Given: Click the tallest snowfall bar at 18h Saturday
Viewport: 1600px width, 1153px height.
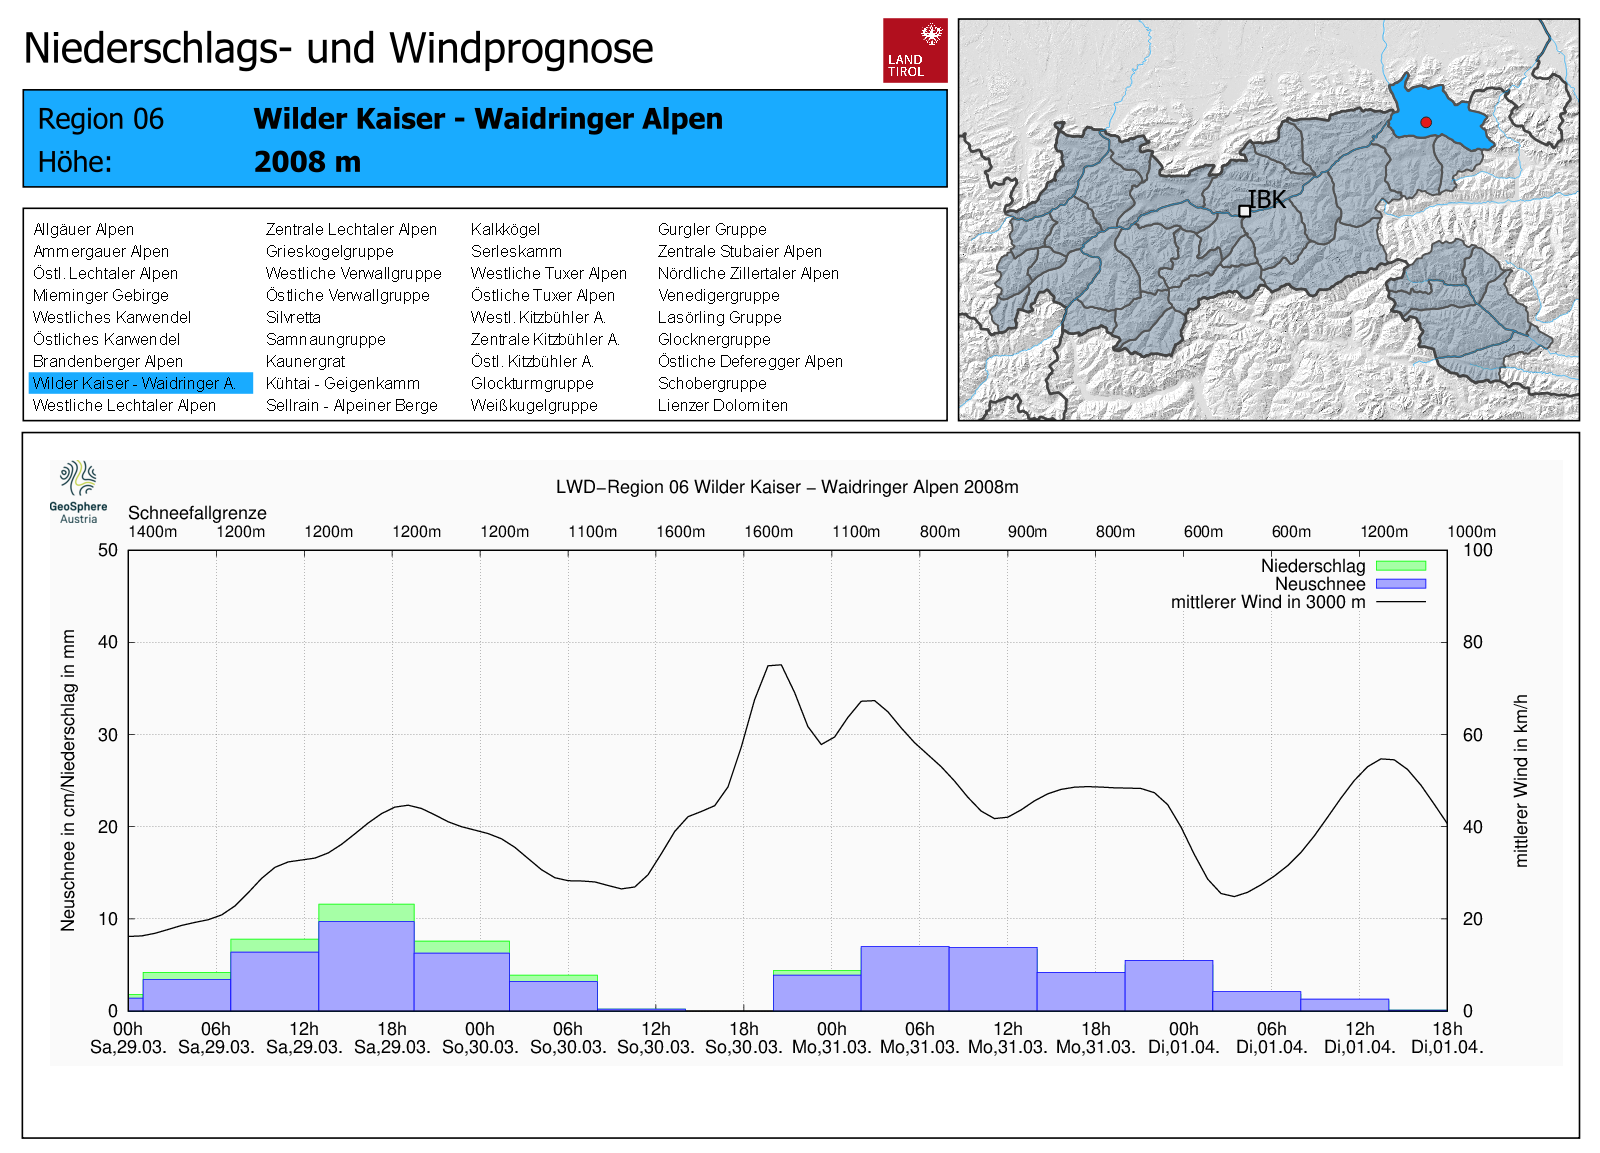Looking at the screenshot, I should [366, 964].
